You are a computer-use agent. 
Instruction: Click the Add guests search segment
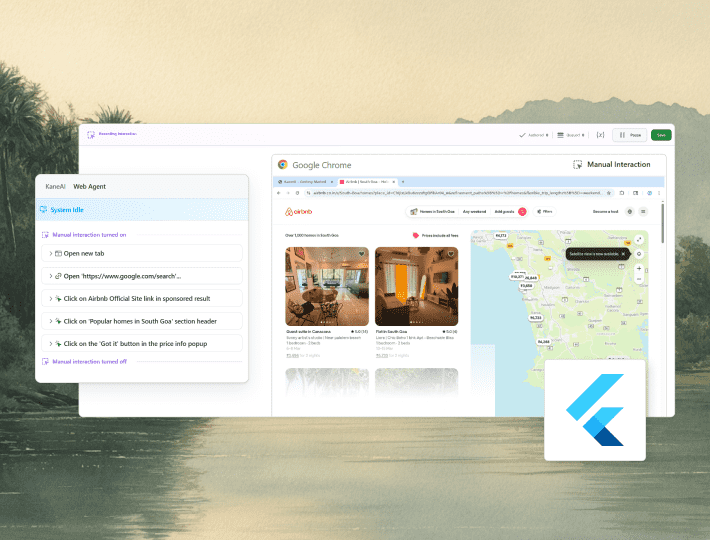(504, 211)
